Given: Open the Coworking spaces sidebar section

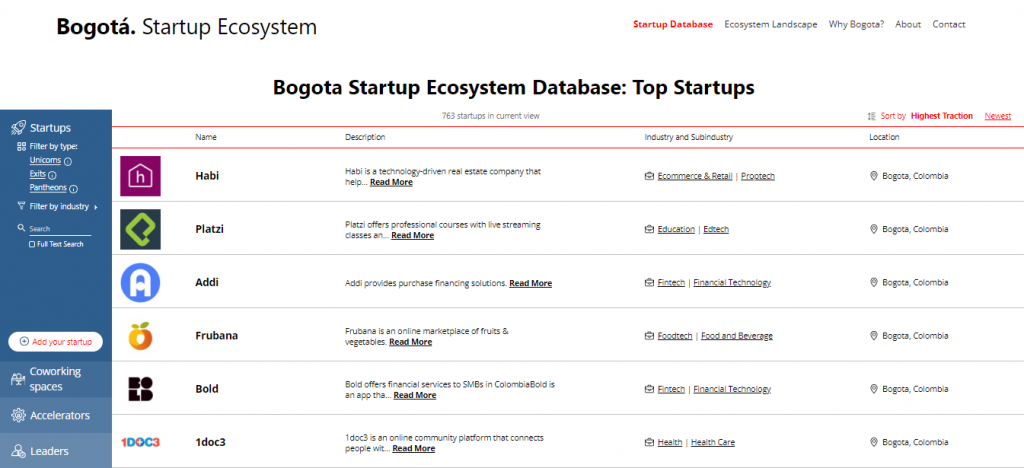Looking at the screenshot, I should click(55, 379).
